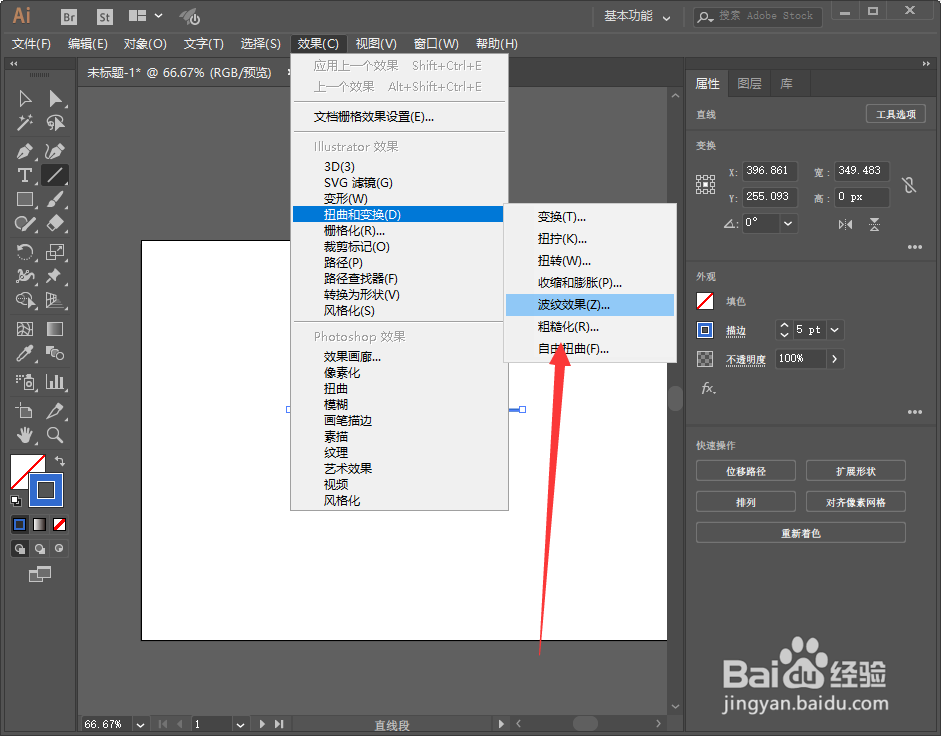Select the Rectangle tool

click(x=25, y=199)
